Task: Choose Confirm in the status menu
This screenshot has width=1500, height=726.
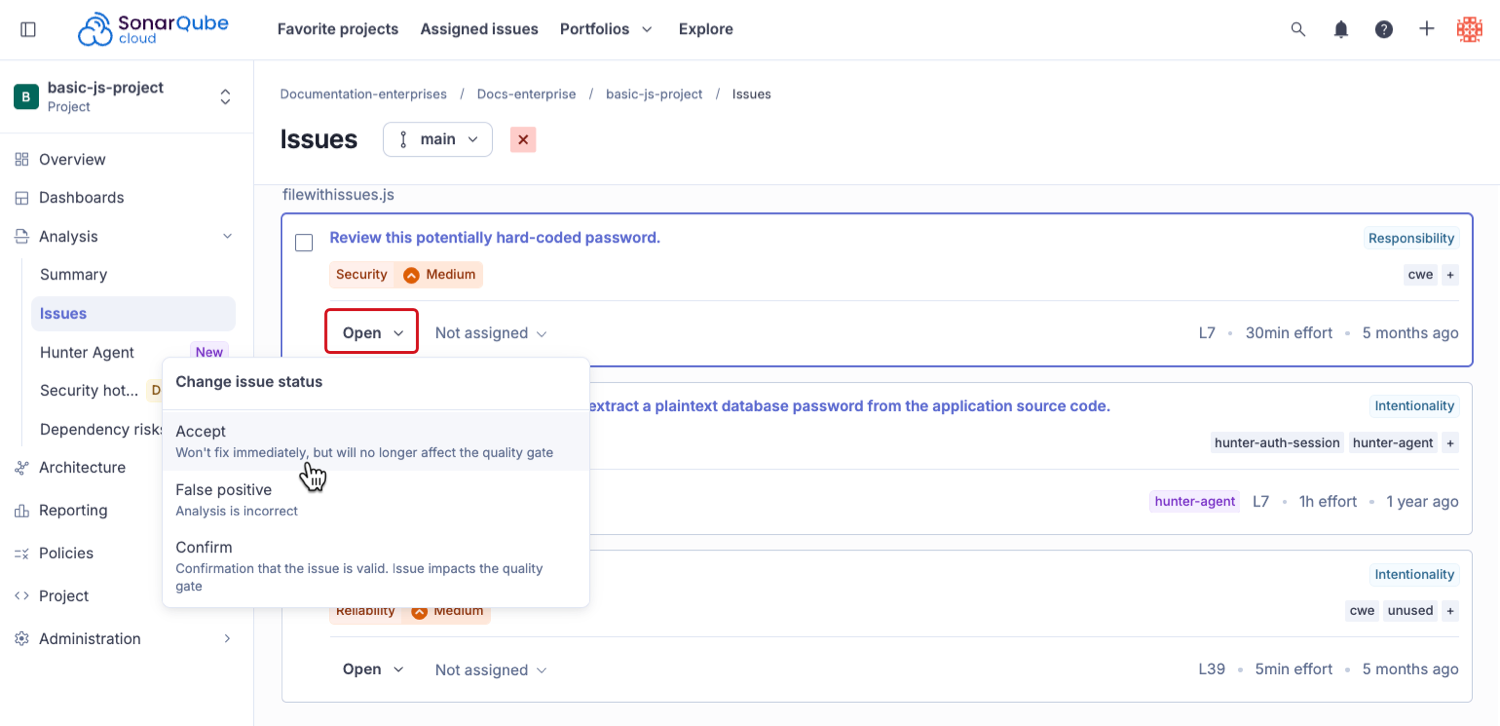Action: 376,566
